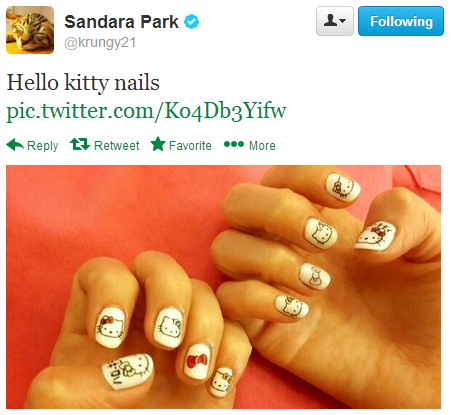451x415 pixels.
Task: Click the Retweet text label
Action: pyautogui.click(x=116, y=146)
